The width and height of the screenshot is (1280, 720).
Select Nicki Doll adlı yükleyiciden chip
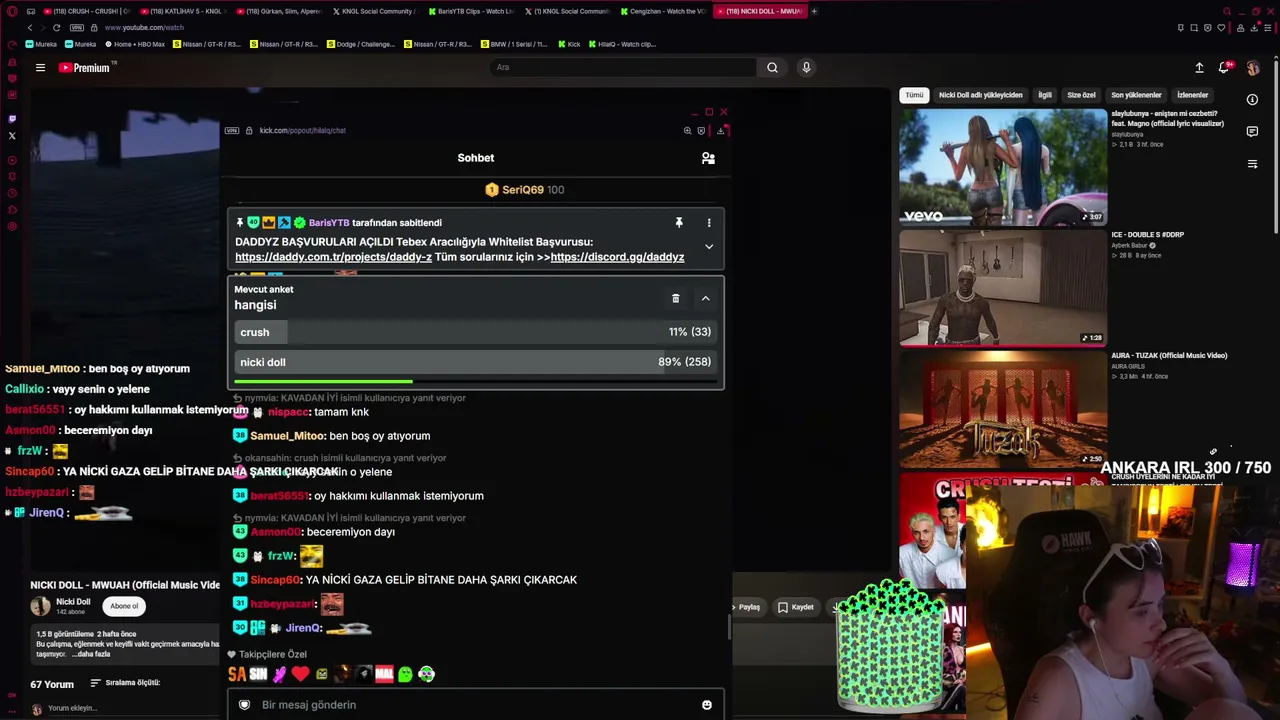(x=980, y=95)
